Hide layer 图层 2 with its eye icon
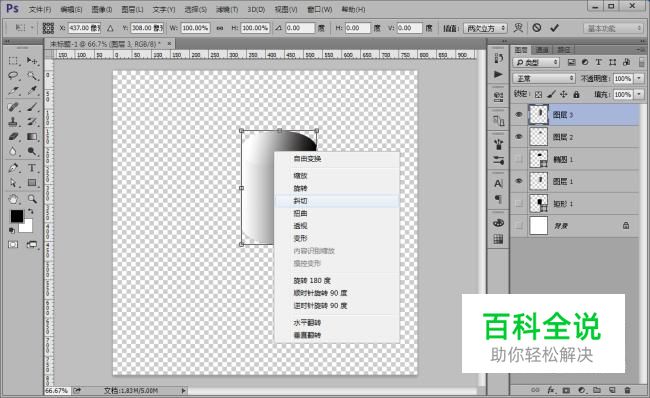650x398 pixels. pyautogui.click(x=519, y=137)
